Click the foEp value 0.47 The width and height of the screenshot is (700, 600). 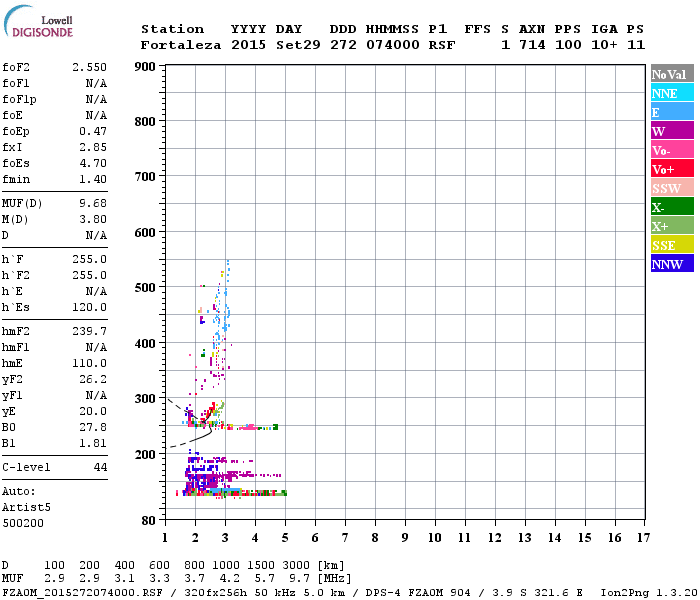[x=93, y=131]
